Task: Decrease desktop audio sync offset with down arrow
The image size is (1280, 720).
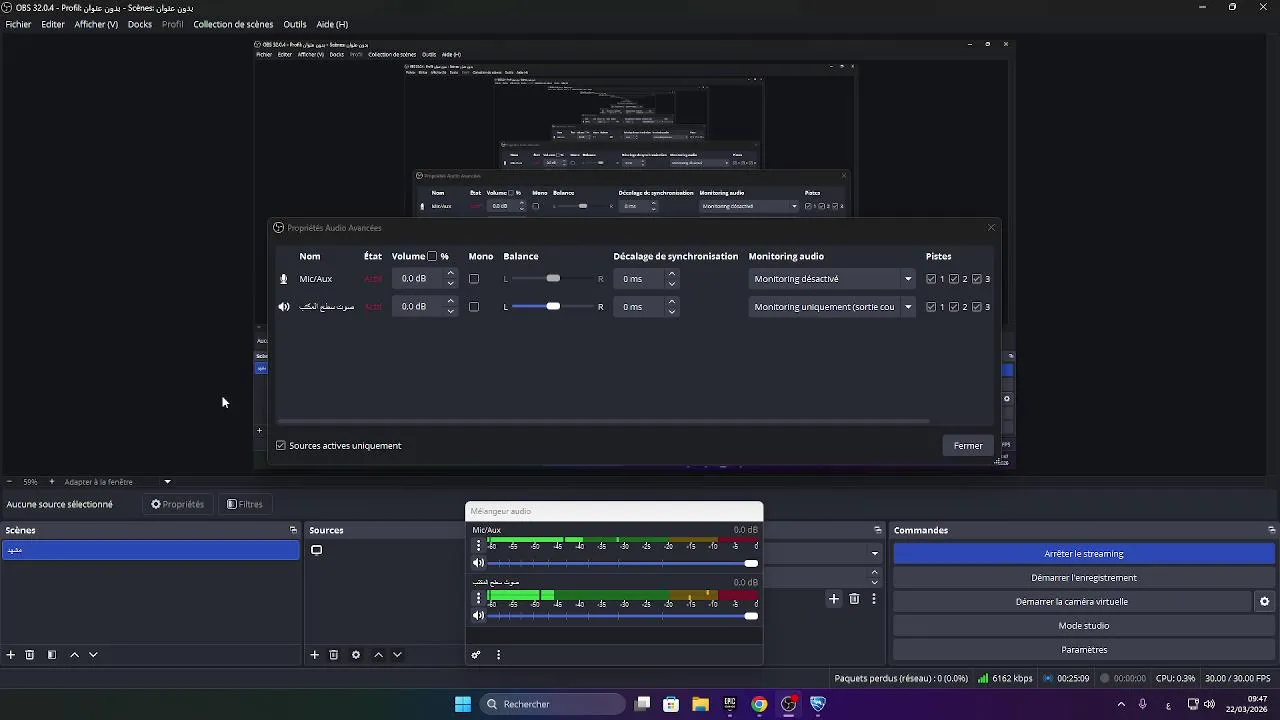Action: [x=671, y=312]
